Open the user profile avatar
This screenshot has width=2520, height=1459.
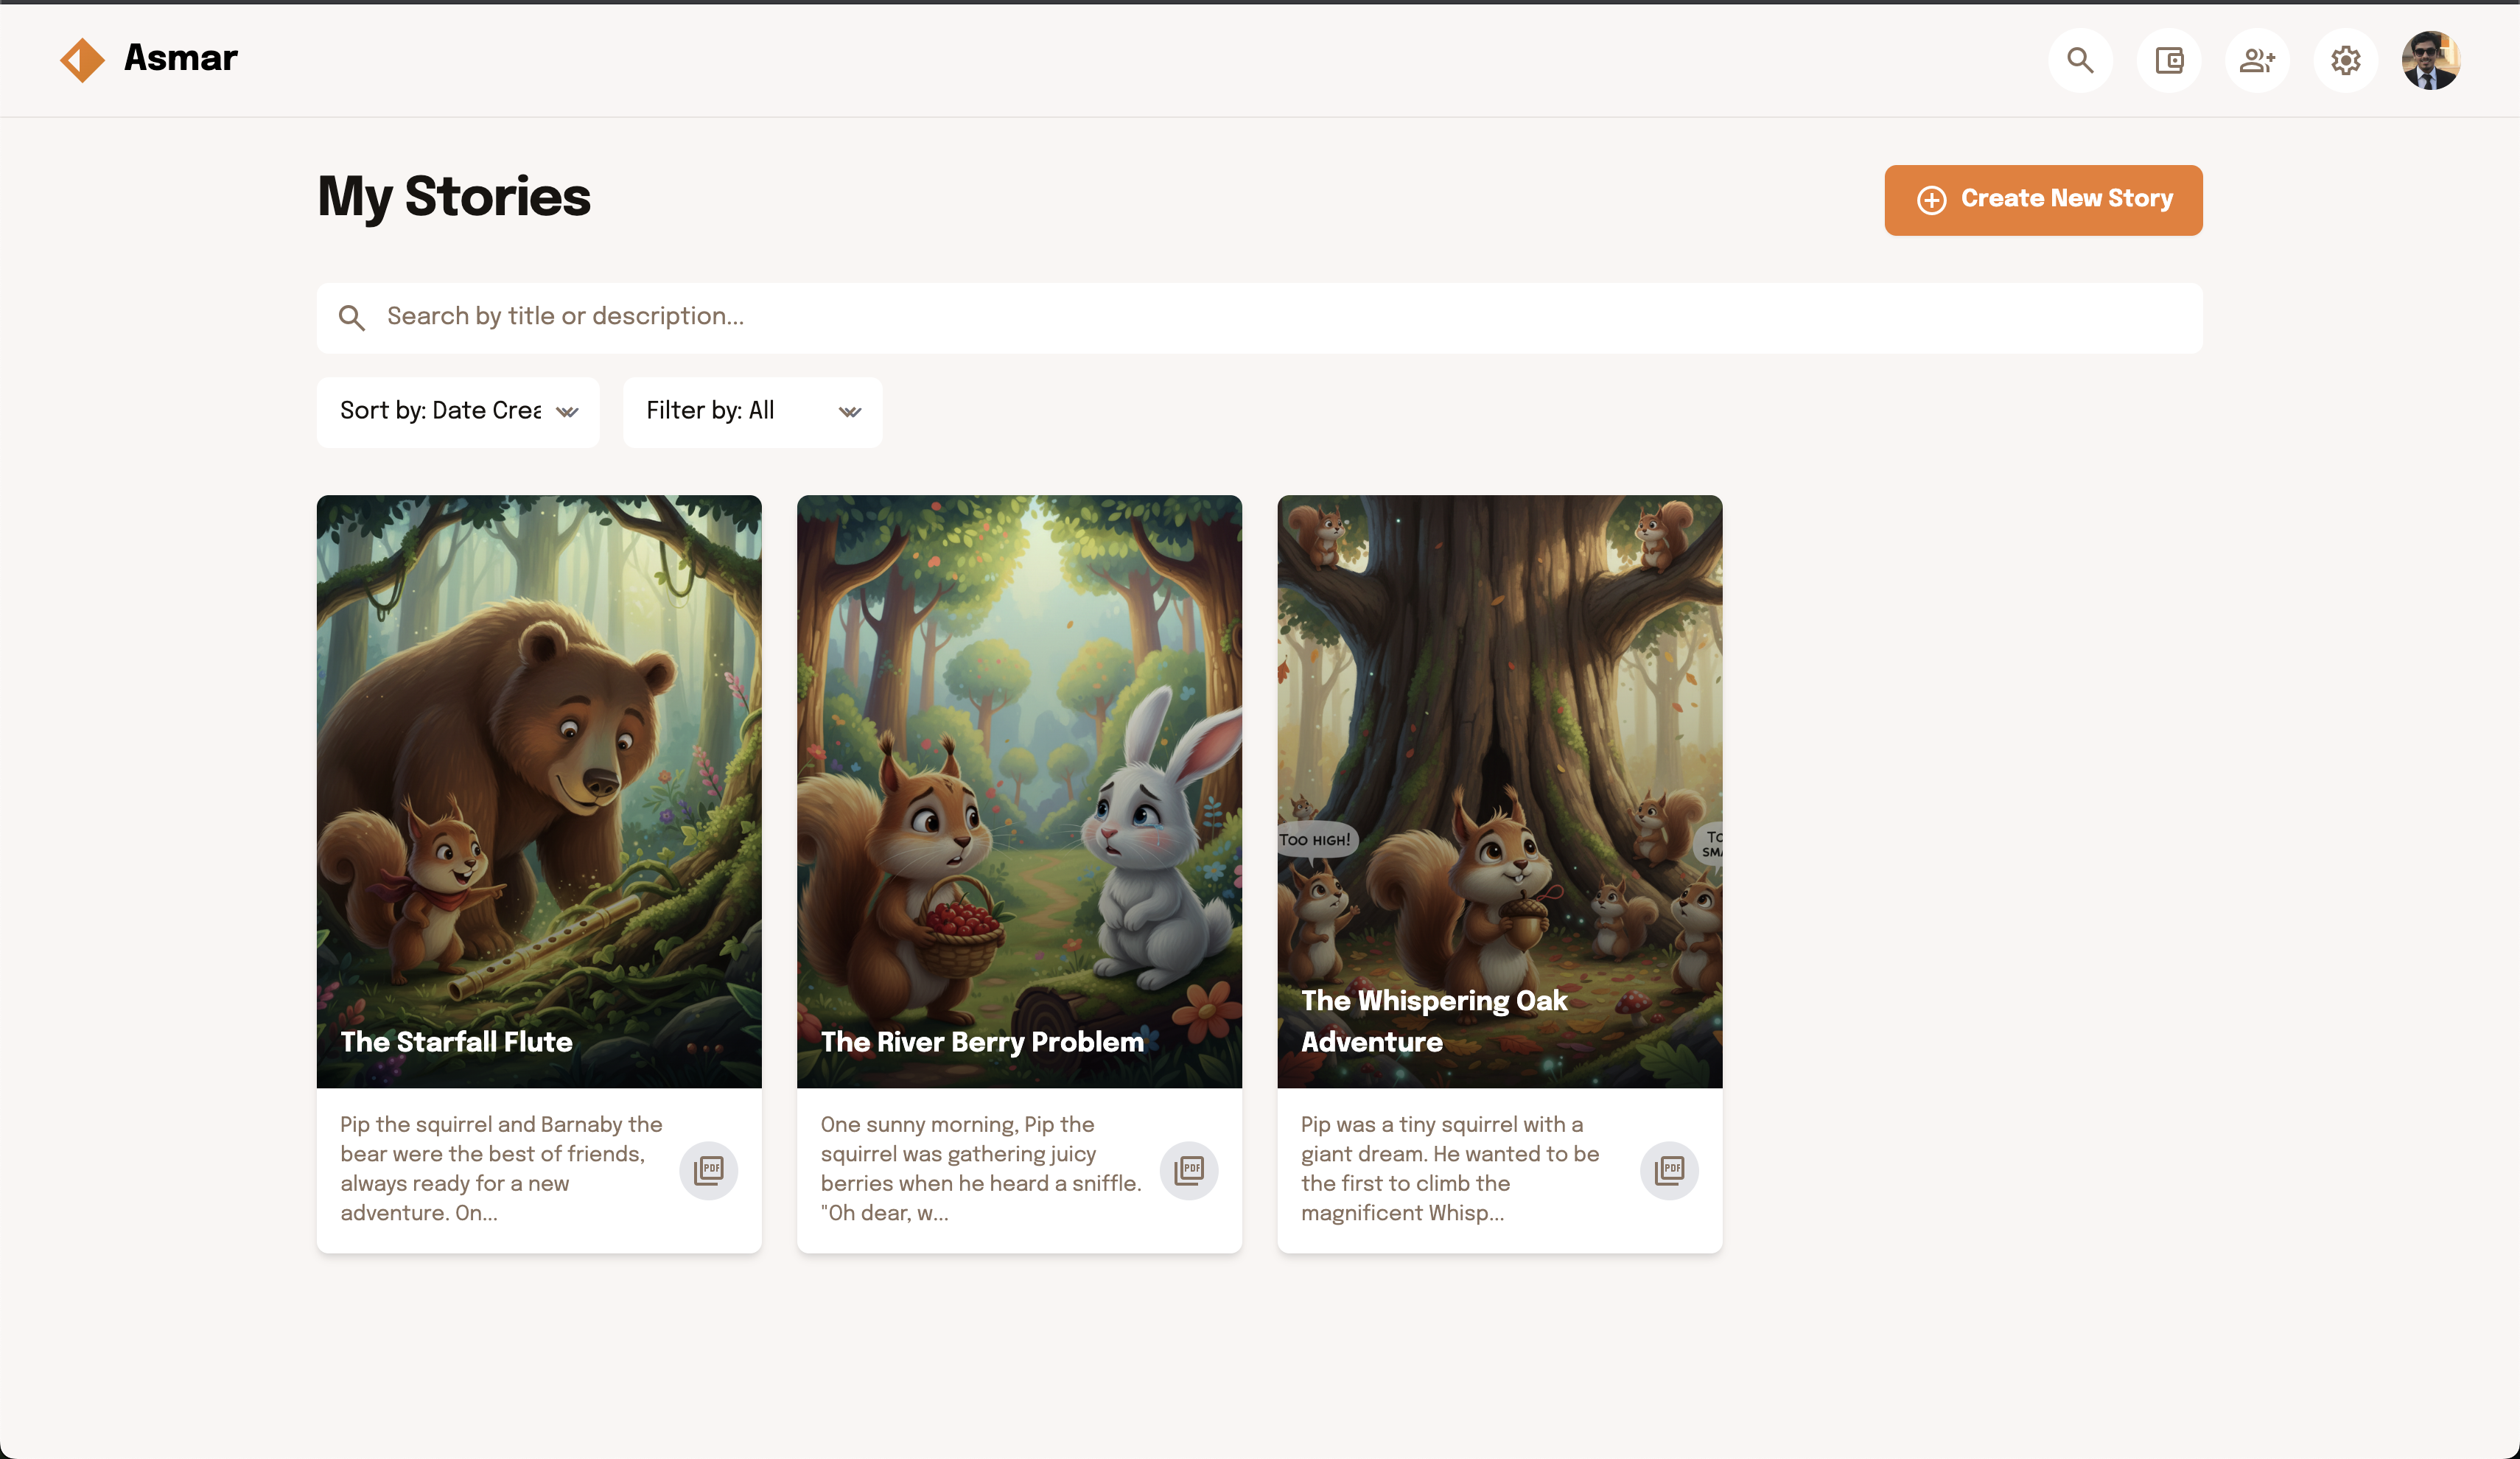coord(2431,60)
